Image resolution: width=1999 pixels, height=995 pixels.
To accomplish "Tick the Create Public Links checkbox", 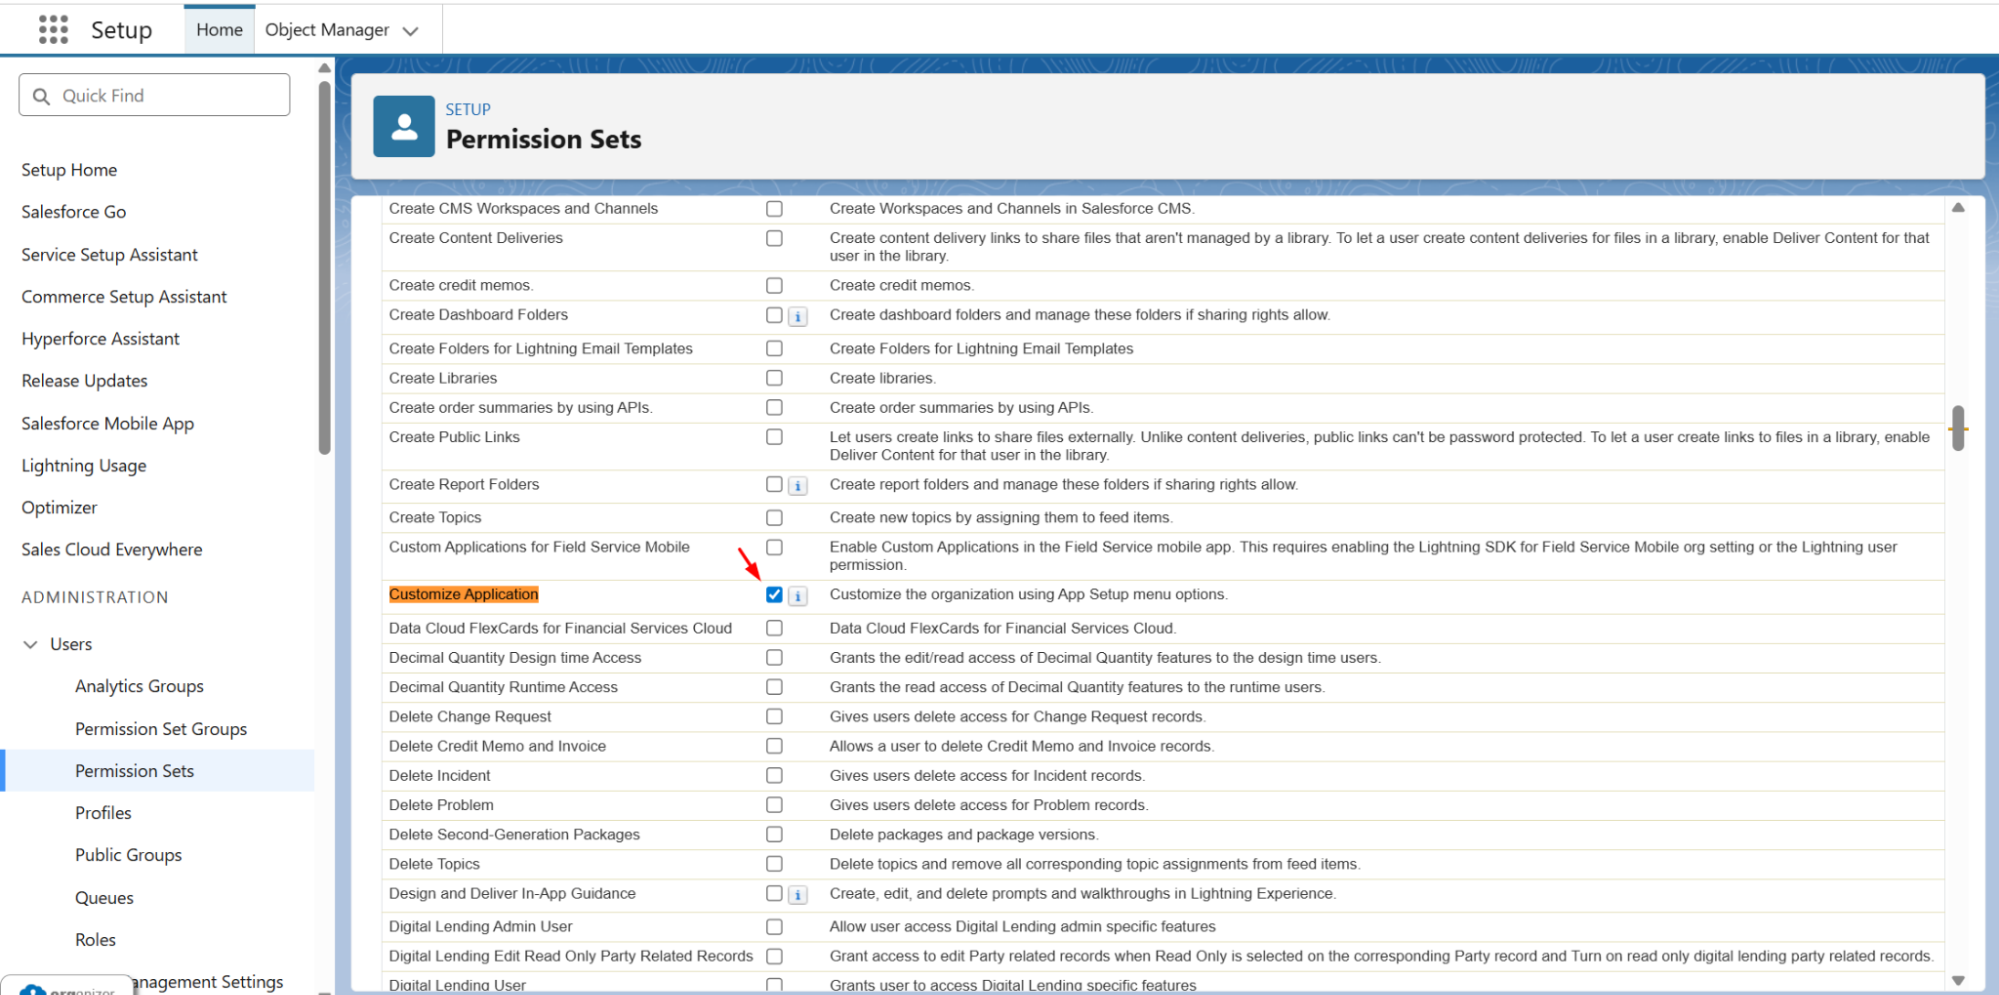I will [774, 437].
